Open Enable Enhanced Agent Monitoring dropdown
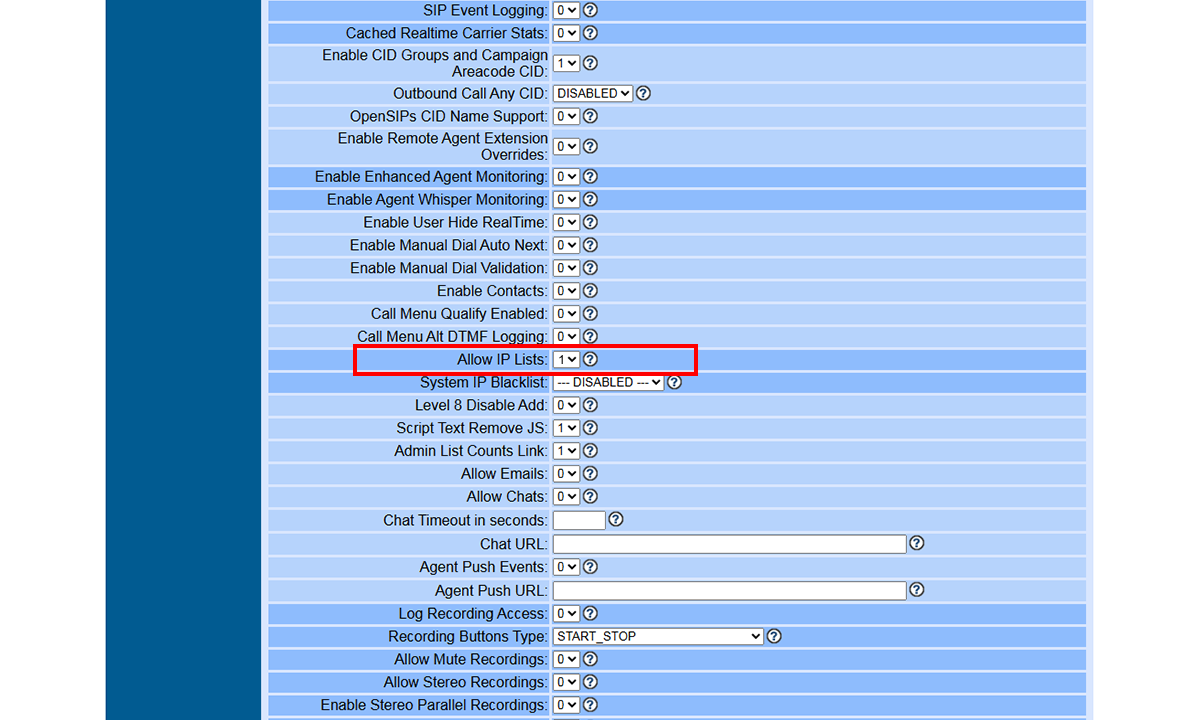This screenshot has height=720, width=1200. 566,176
